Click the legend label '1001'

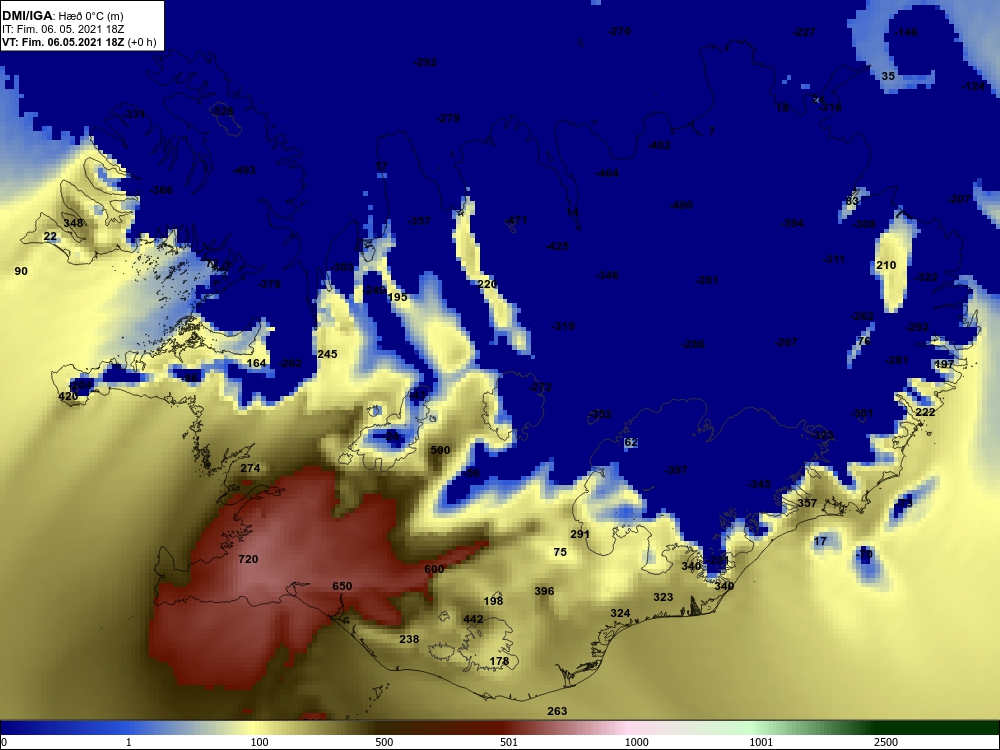click(761, 742)
